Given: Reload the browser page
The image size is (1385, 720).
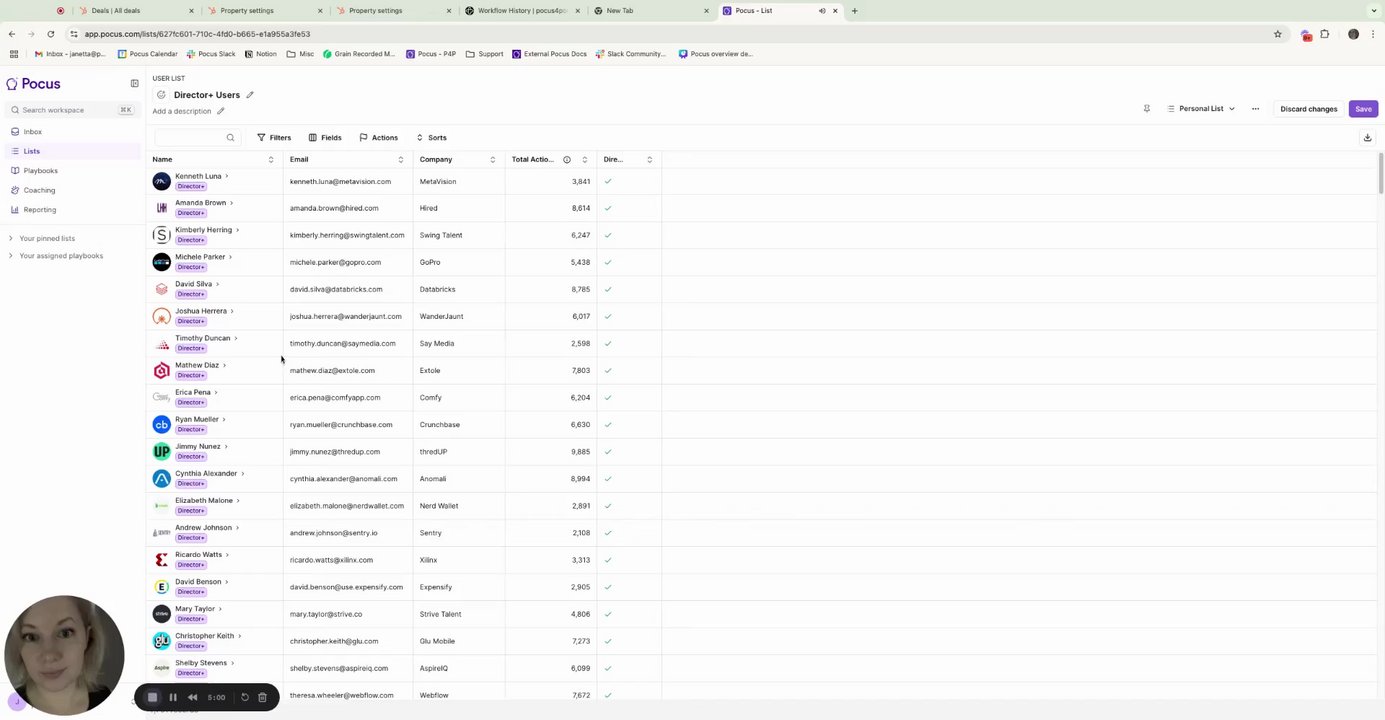Looking at the screenshot, I should click(x=50, y=34).
